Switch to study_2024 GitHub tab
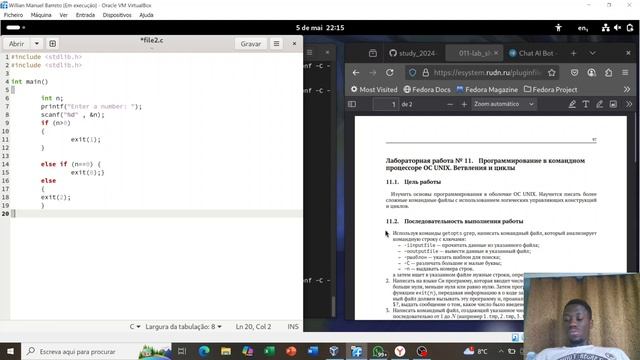Image resolution: width=640 pixels, height=360 pixels. (x=412, y=53)
